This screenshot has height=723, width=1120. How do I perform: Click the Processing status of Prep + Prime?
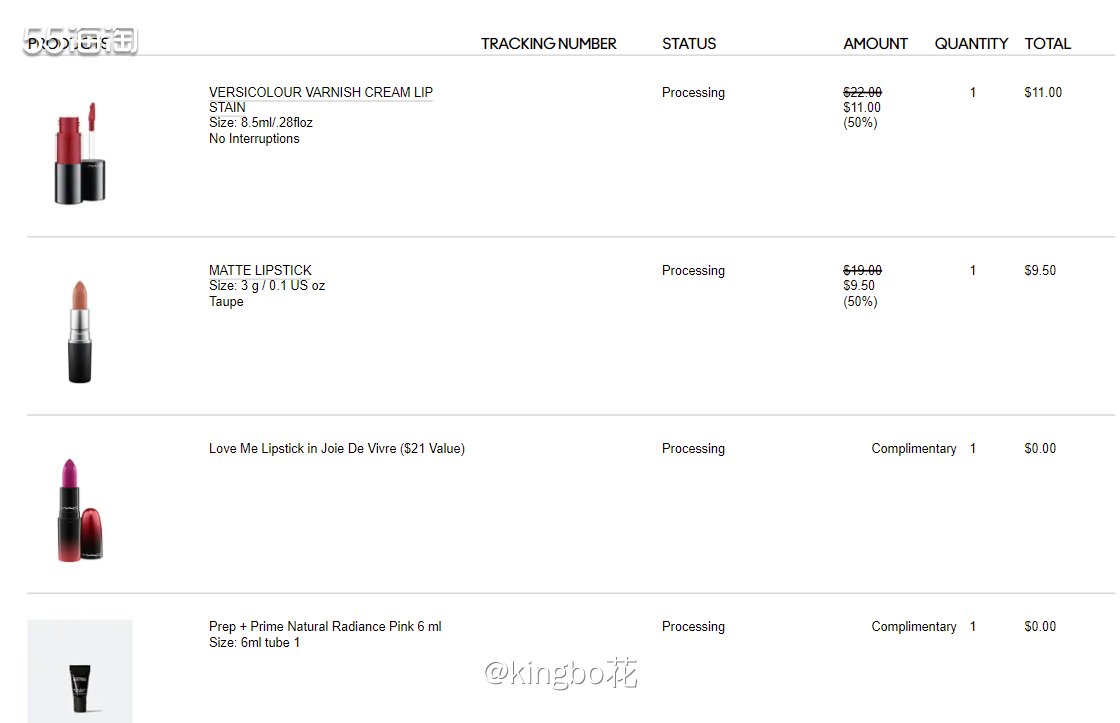(x=693, y=626)
